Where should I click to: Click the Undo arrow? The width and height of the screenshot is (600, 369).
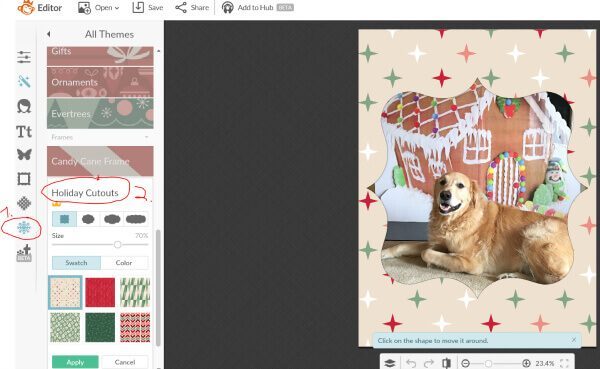pyautogui.click(x=411, y=363)
